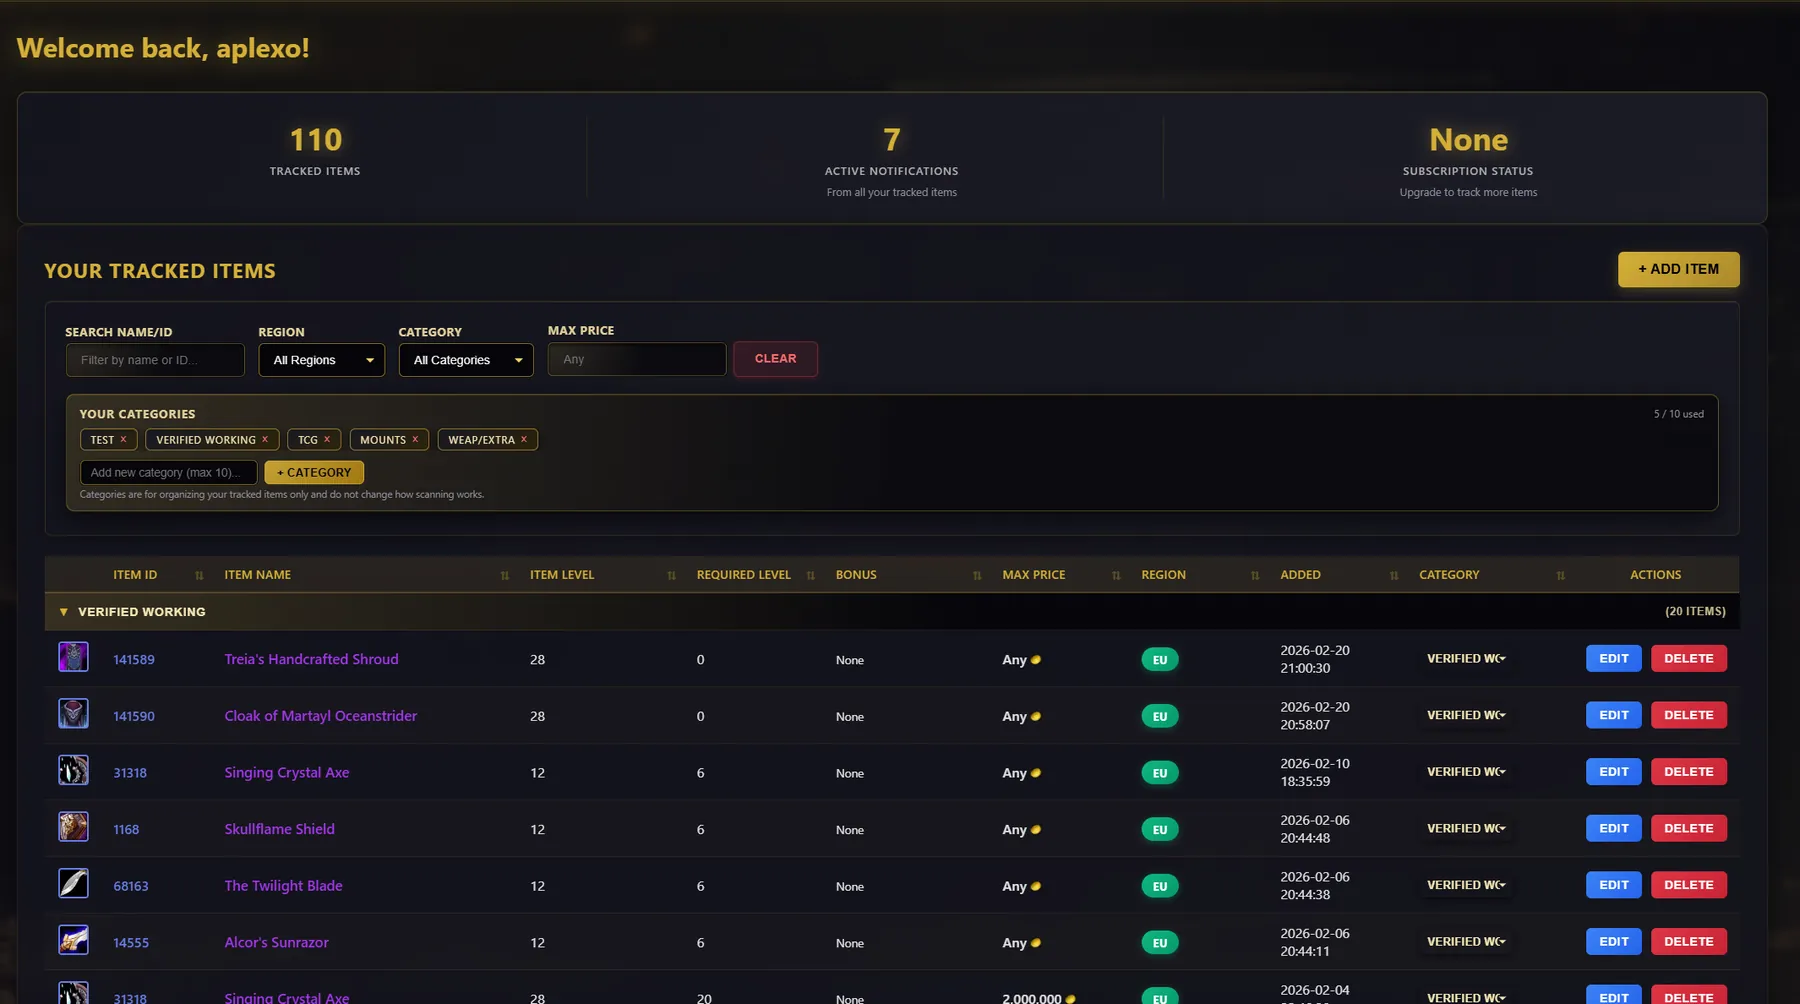Viewport: 1800px width, 1004px height.
Task: Click the + CATEGORY button
Action: [314, 472]
